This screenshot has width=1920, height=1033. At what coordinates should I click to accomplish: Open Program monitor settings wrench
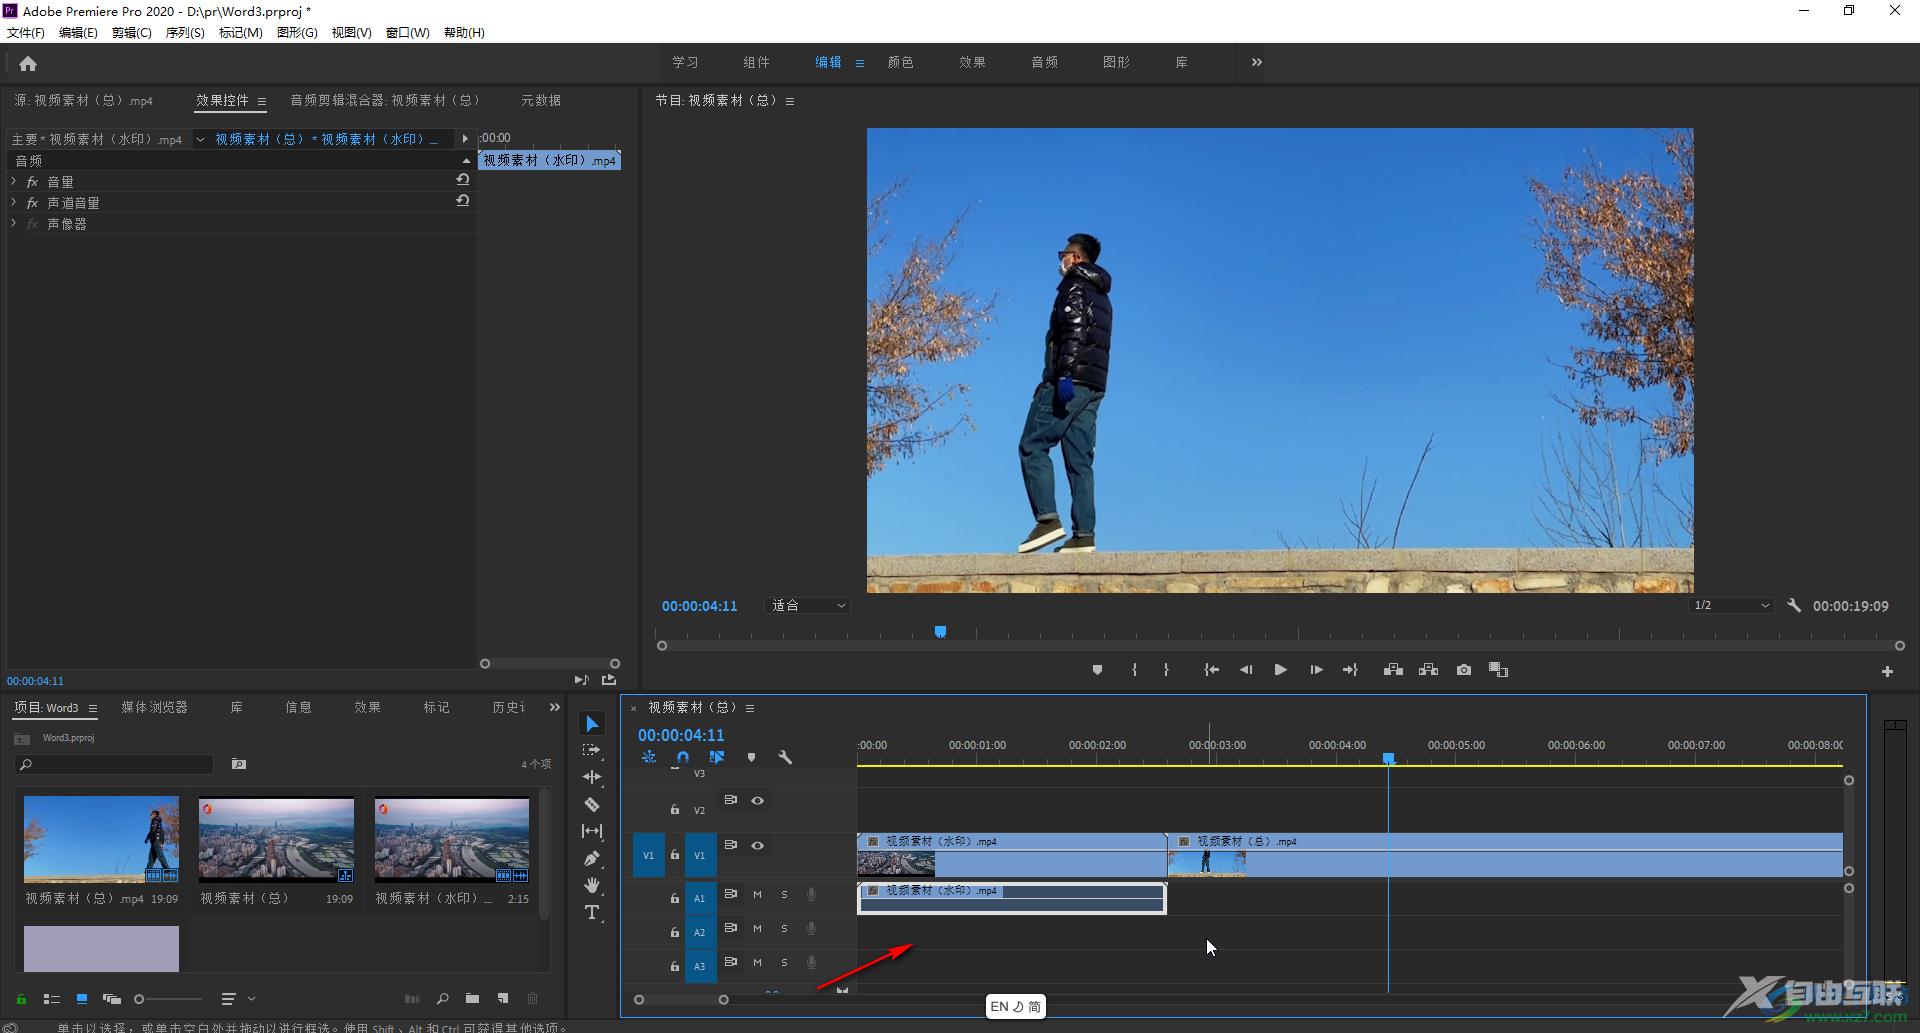(x=1794, y=606)
